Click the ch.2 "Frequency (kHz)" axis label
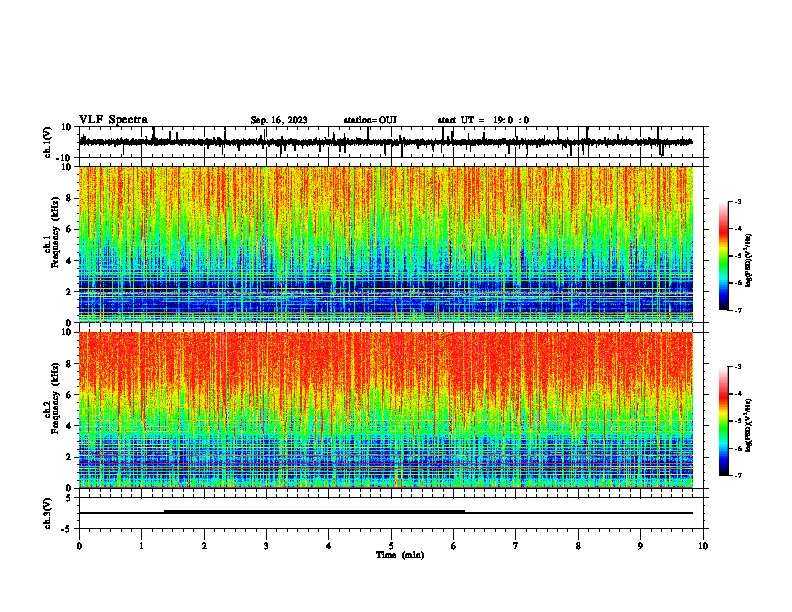Screen dimensions: 792x612 (x=55, y=398)
